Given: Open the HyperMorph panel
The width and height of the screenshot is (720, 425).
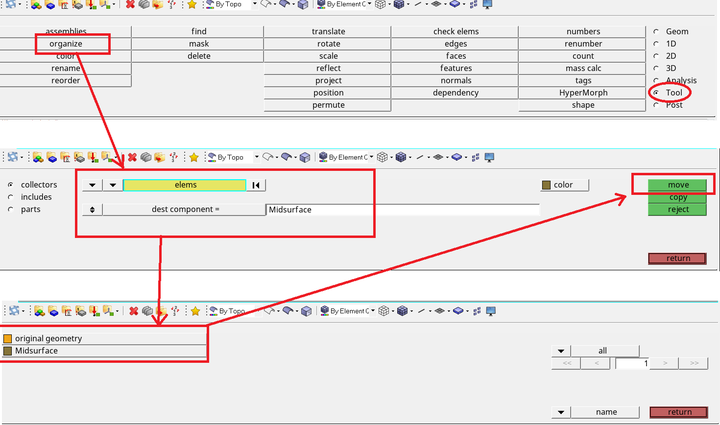Looking at the screenshot, I should pos(583,93).
